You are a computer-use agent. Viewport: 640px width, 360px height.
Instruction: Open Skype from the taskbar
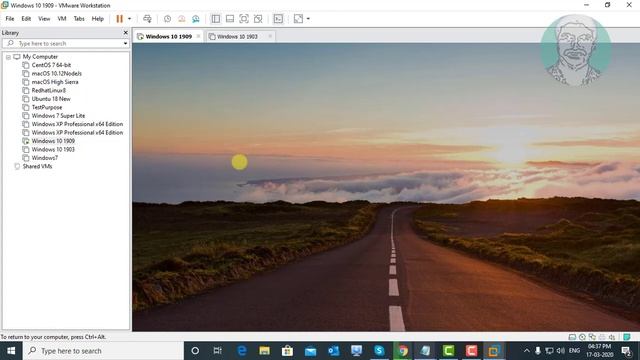(x=379, y=351)
